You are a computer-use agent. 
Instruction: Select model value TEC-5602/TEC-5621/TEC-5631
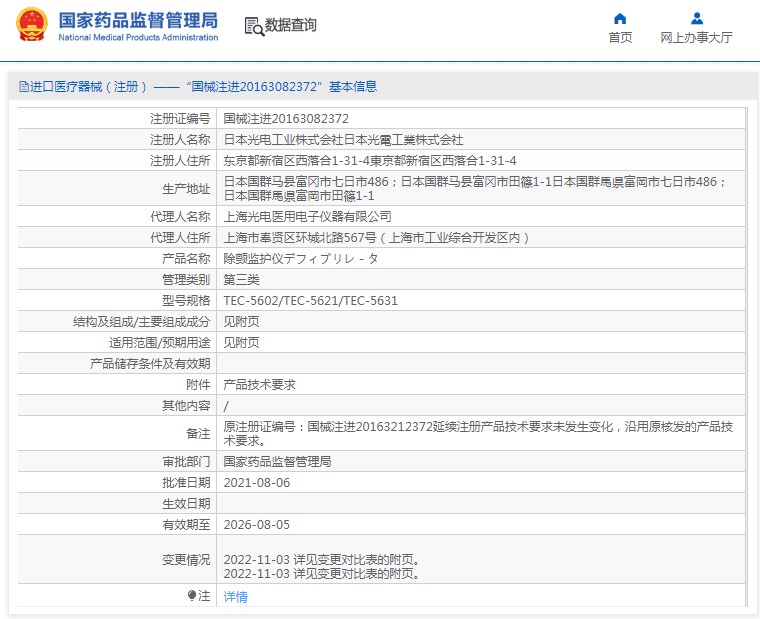pos(310,301)
